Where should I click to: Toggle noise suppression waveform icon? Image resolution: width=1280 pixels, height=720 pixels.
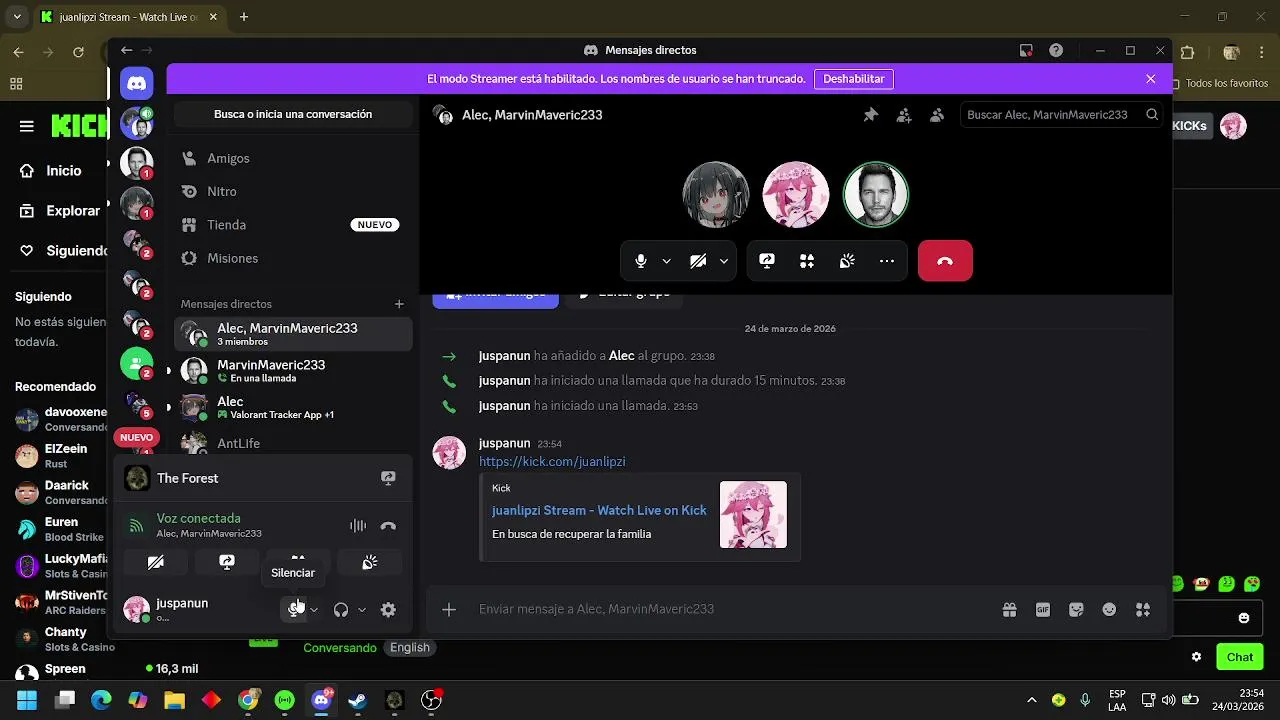pos(358,526)
